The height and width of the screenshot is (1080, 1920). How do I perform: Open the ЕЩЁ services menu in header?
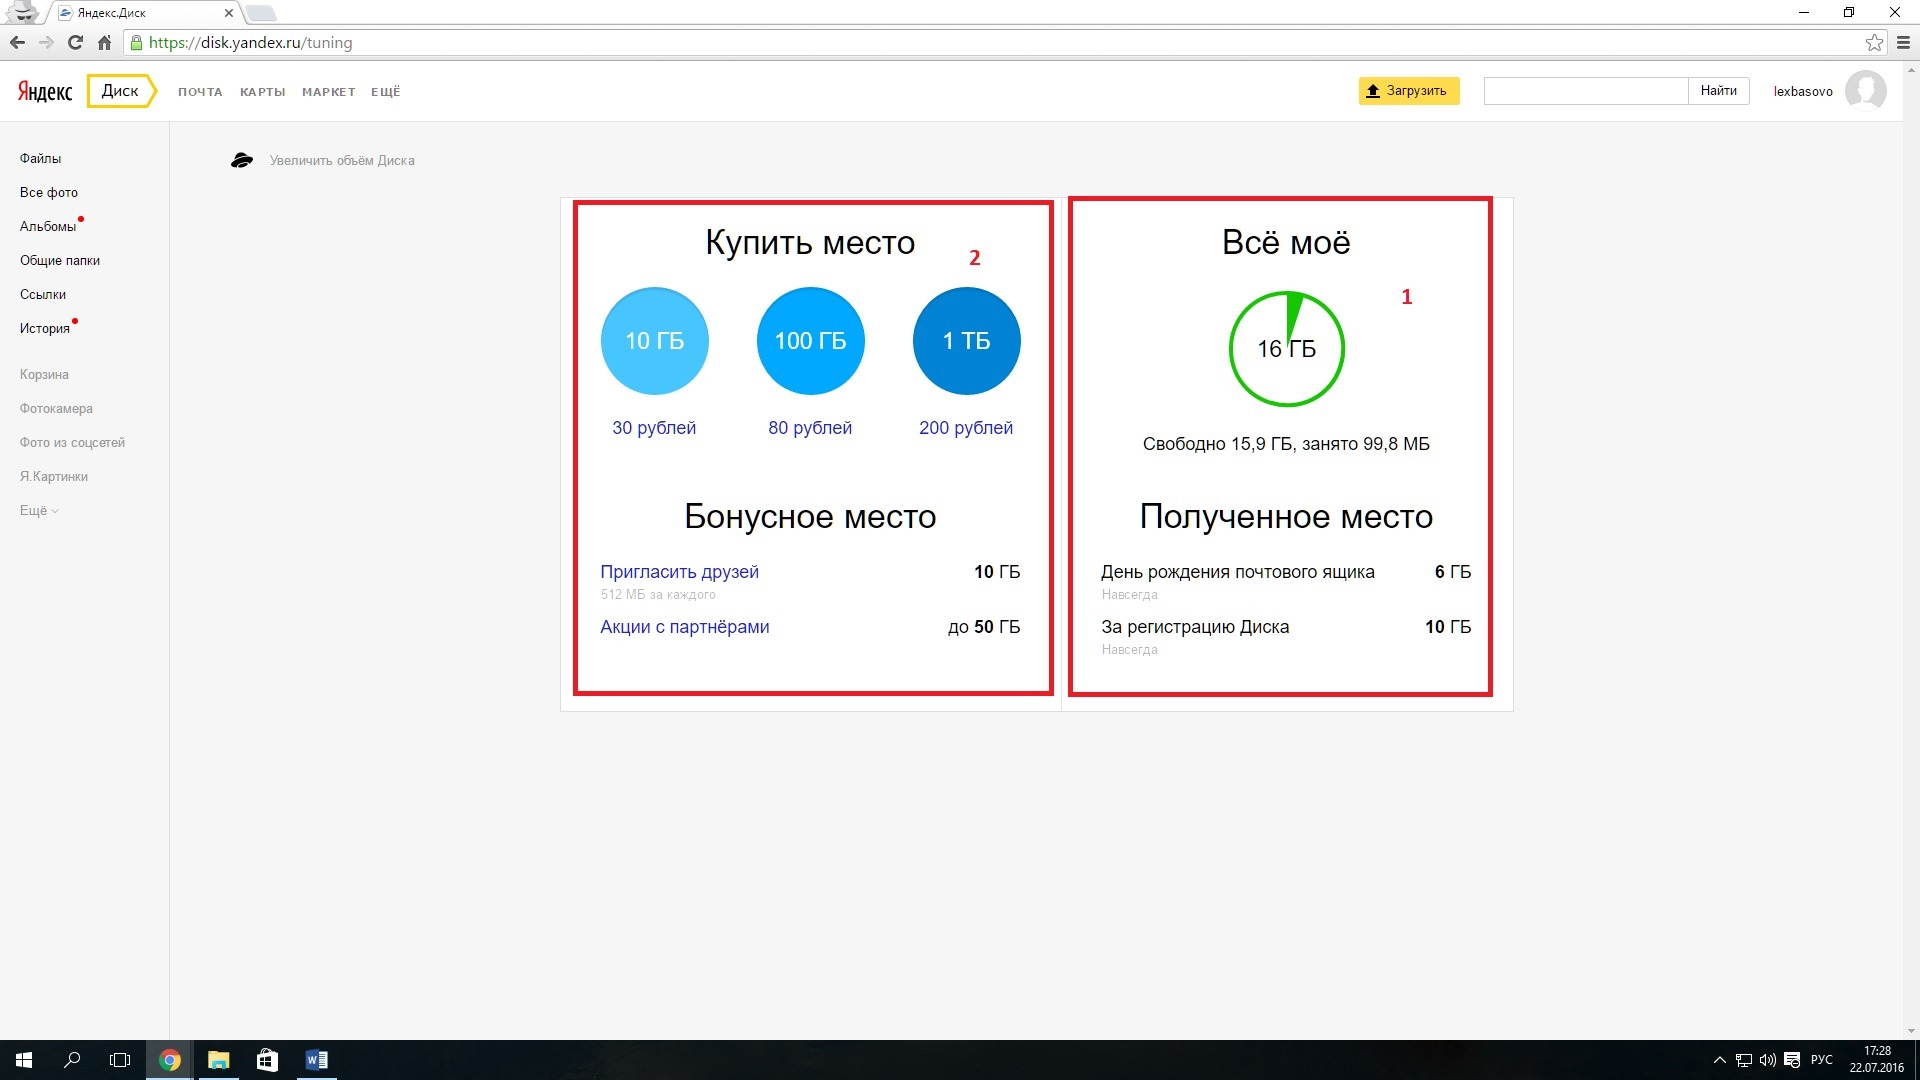[x=385, y=92]
